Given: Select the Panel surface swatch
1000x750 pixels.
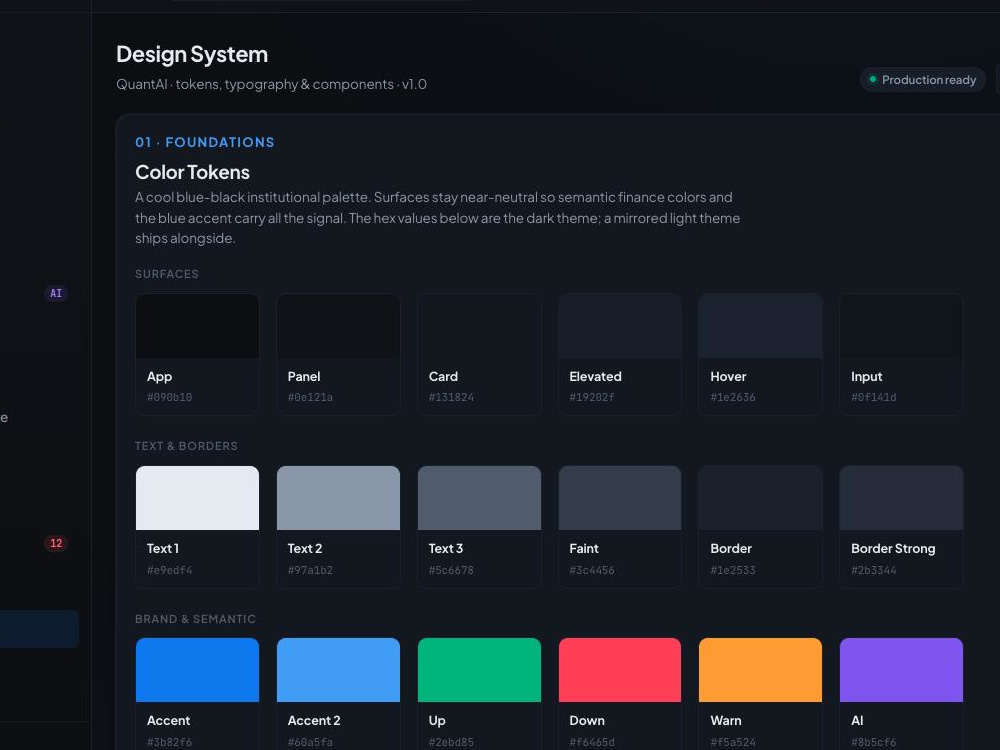Looking at the screenshot, I should pyautogui.click(x=338, y=326).
